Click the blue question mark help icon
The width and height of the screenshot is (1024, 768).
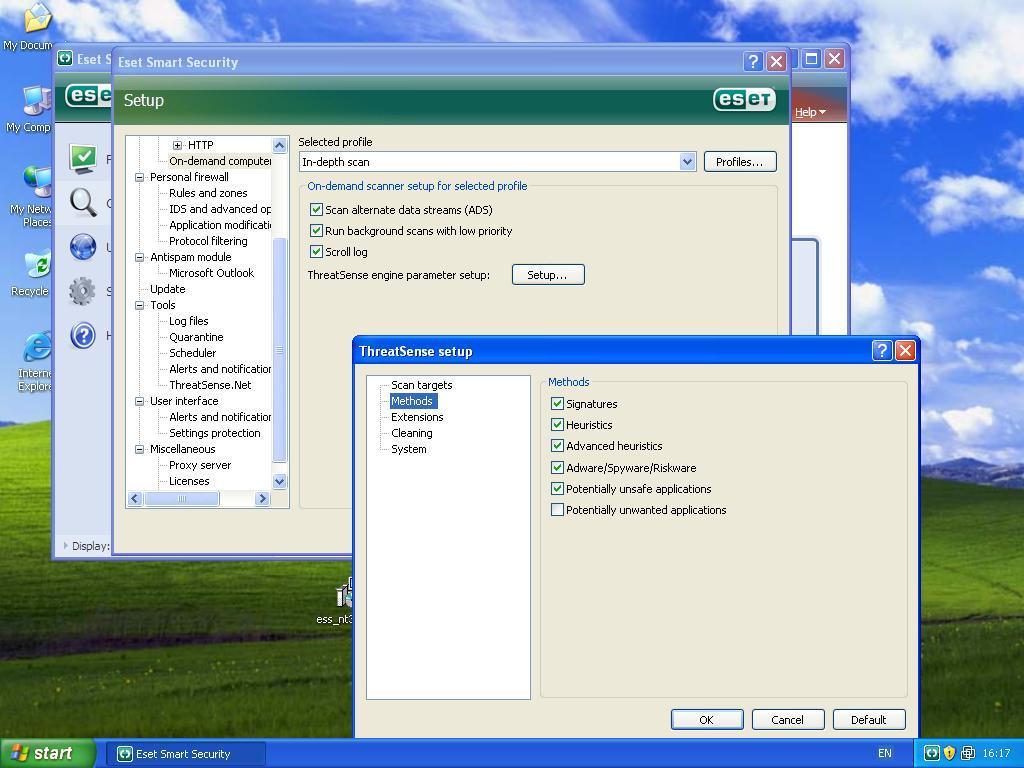(83, 335)
